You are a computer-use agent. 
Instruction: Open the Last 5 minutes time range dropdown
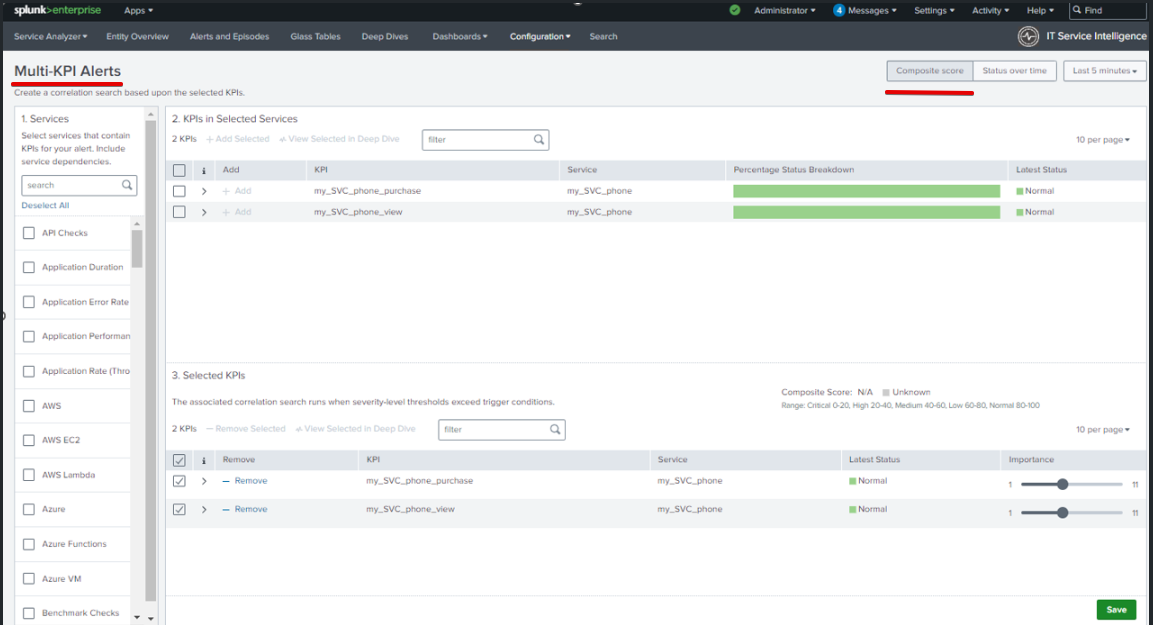pos(1105,71)
